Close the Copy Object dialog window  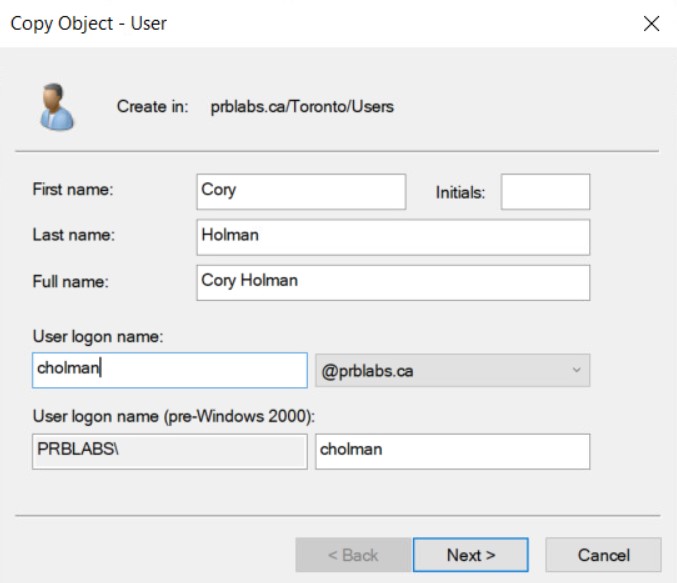pos(652,24)
